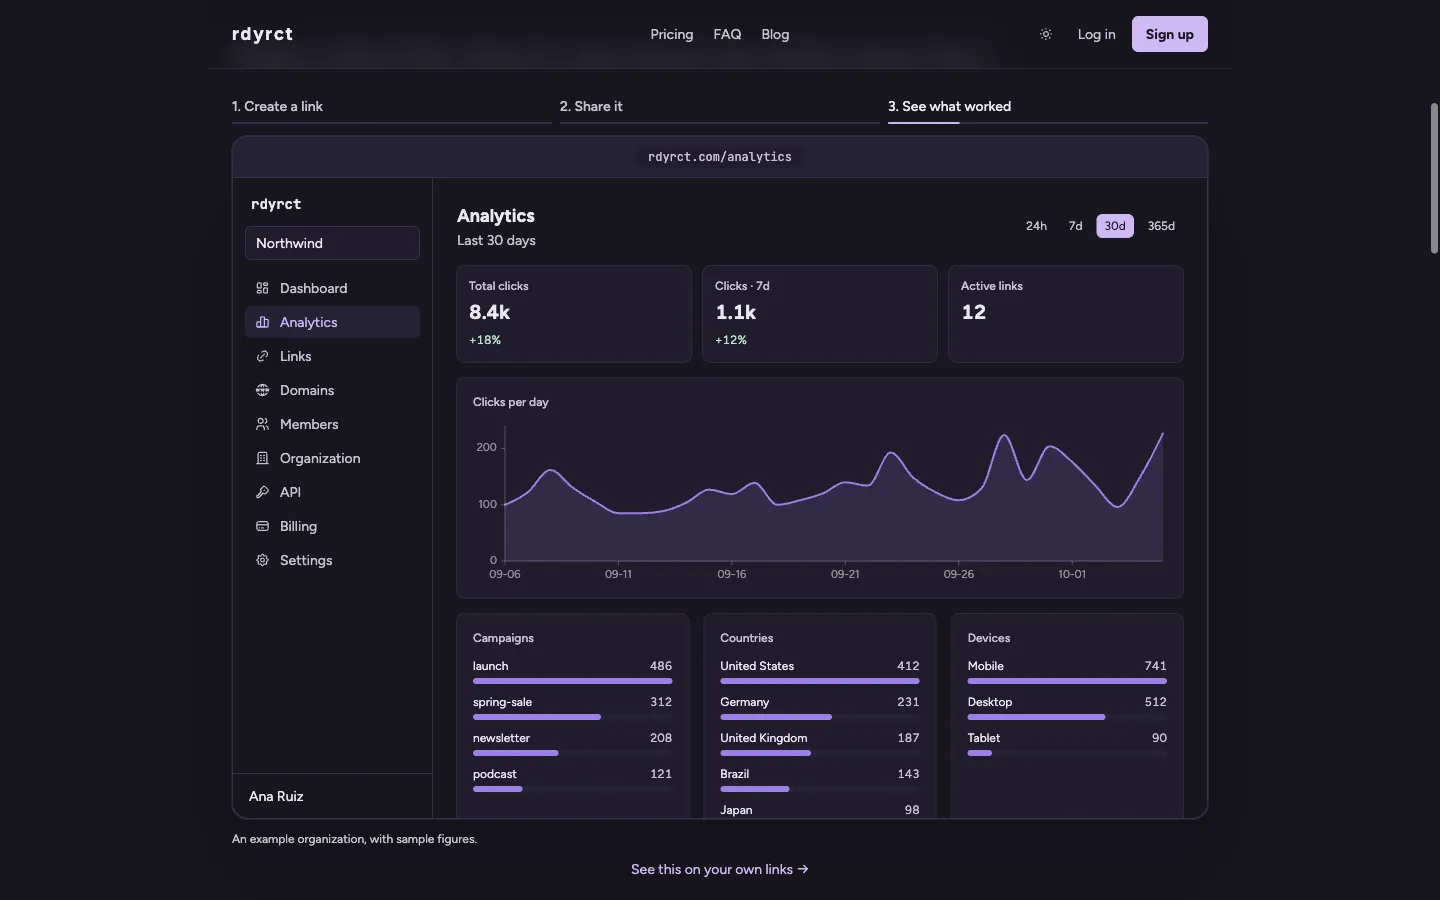Switch to the 365d time range
Image resolution: width=1440 pixels, height=900 pixels.
(1161, 226)
